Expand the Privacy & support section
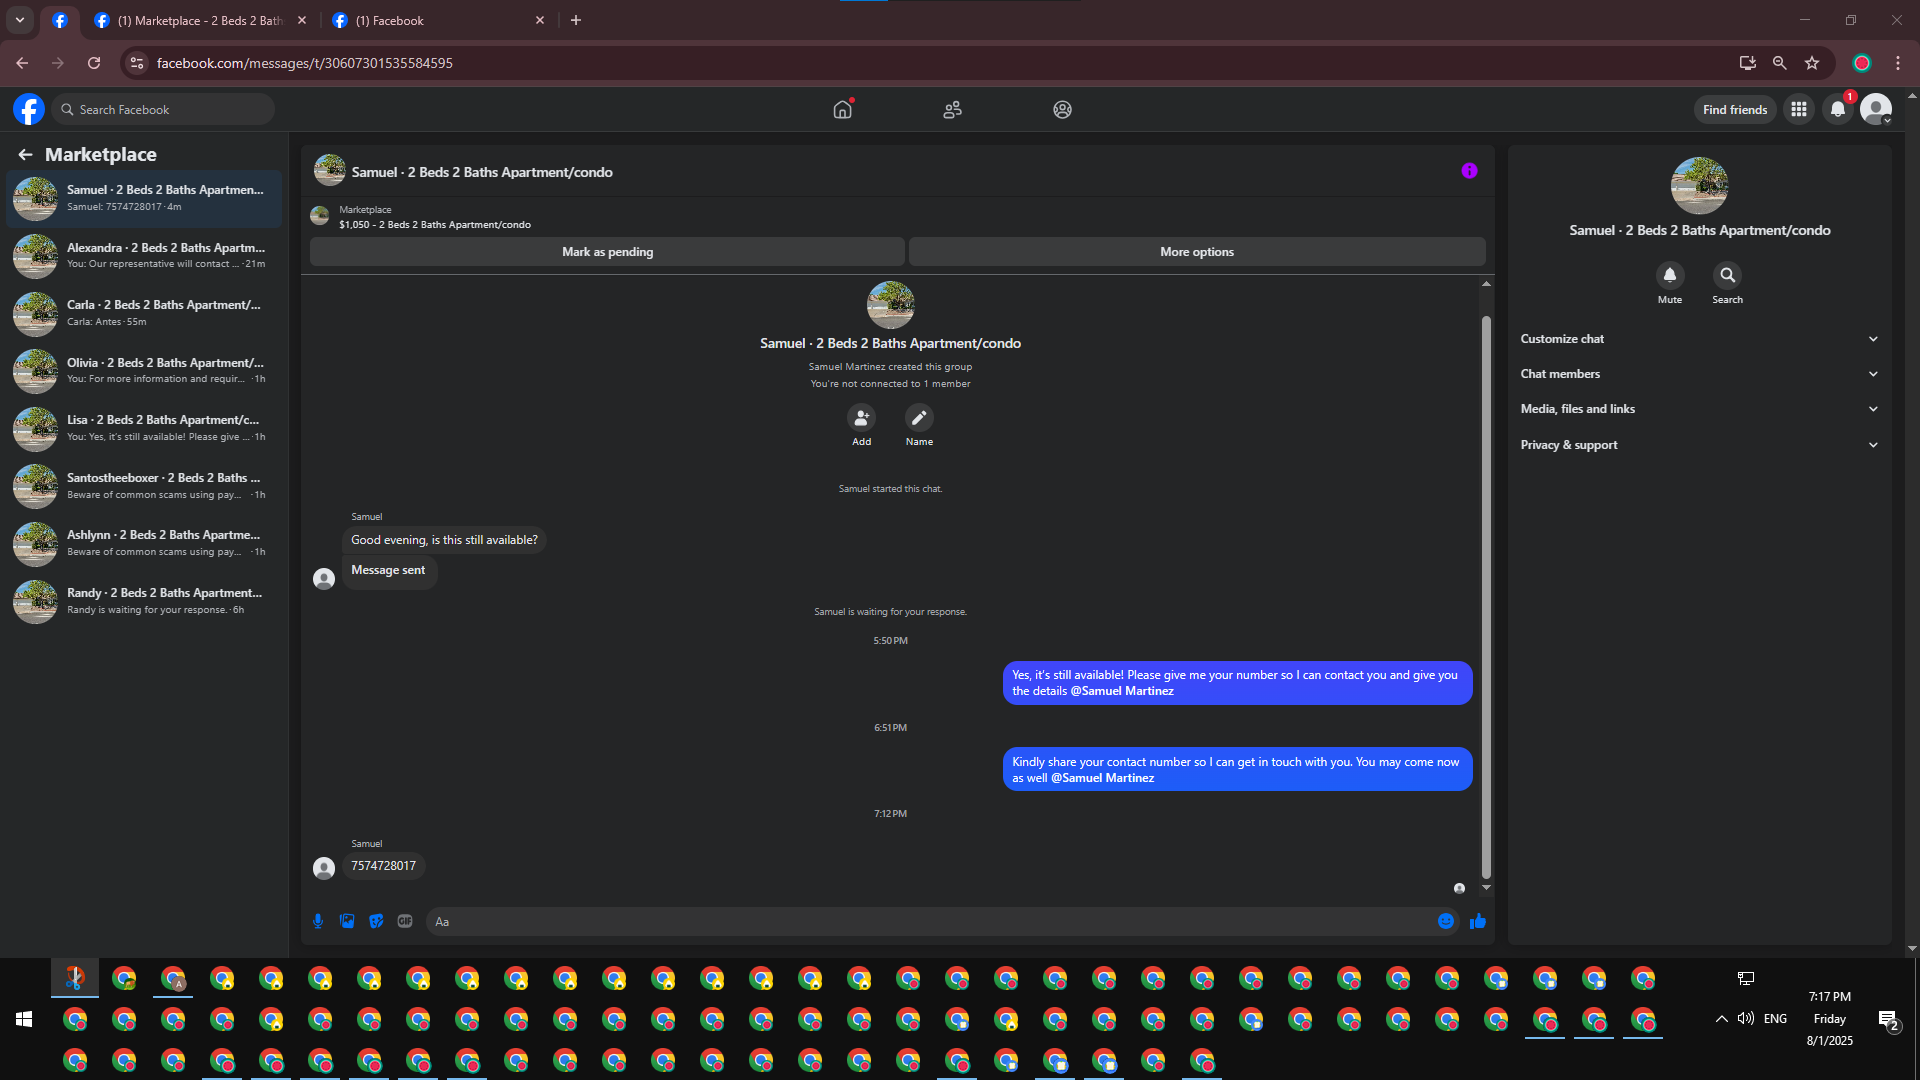The image size is (1920, 1080). tap(1699, 445)
